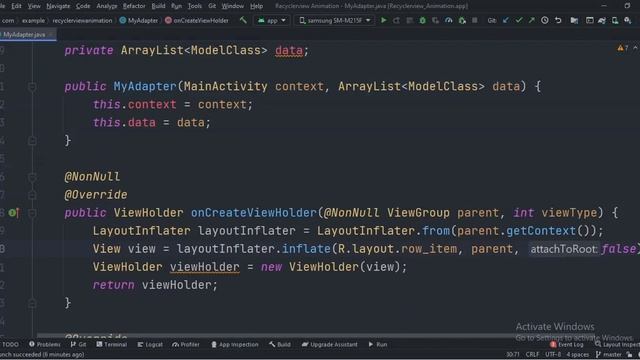Click the onCreateViewHolder method breadcrumb

(x=197, y=20)
